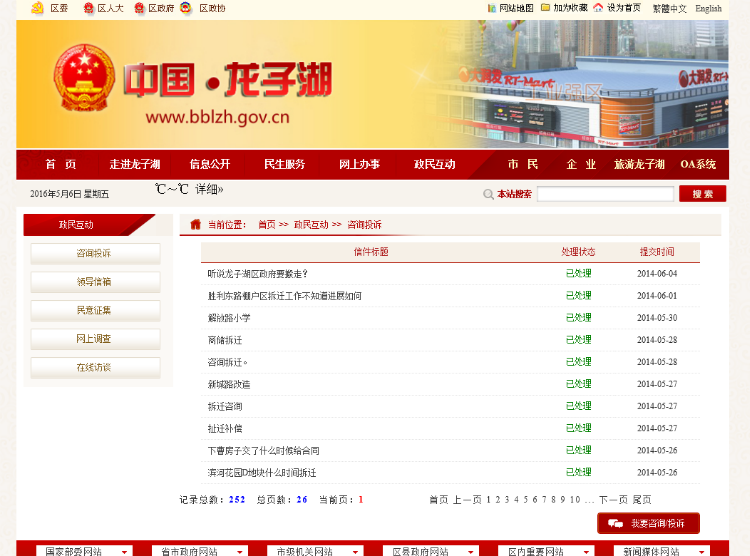Click the date cell 2014-06-04
Image resolution: width=750 pixels, height=556 pixels.
pos(657,274)
